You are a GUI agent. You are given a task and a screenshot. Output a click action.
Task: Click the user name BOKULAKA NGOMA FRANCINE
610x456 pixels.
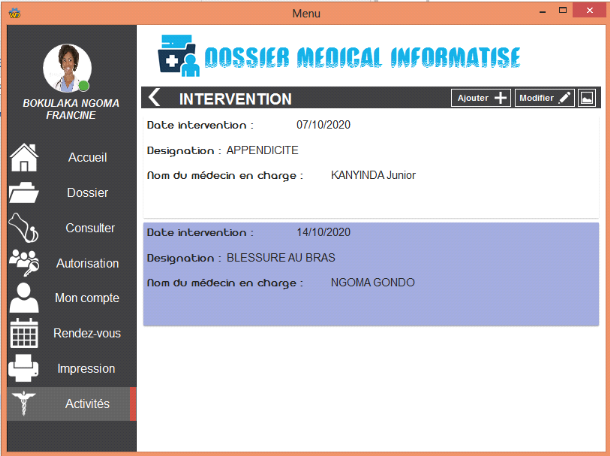pyautogui.click(x=71, y=109)
